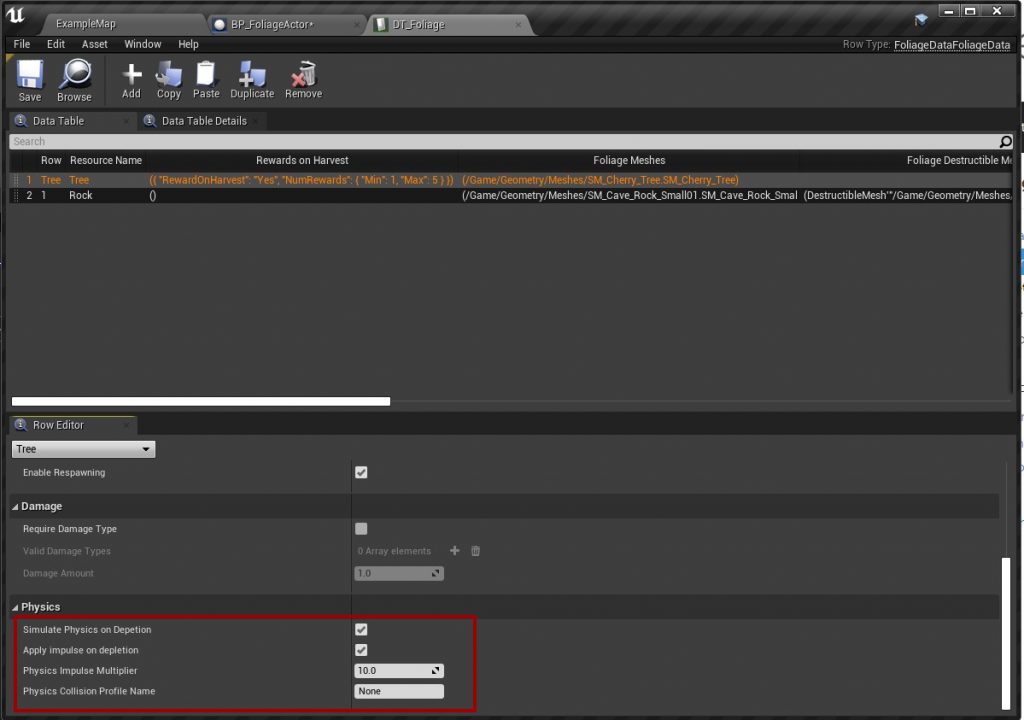Click the Data Table tab icon

[21, 121]
